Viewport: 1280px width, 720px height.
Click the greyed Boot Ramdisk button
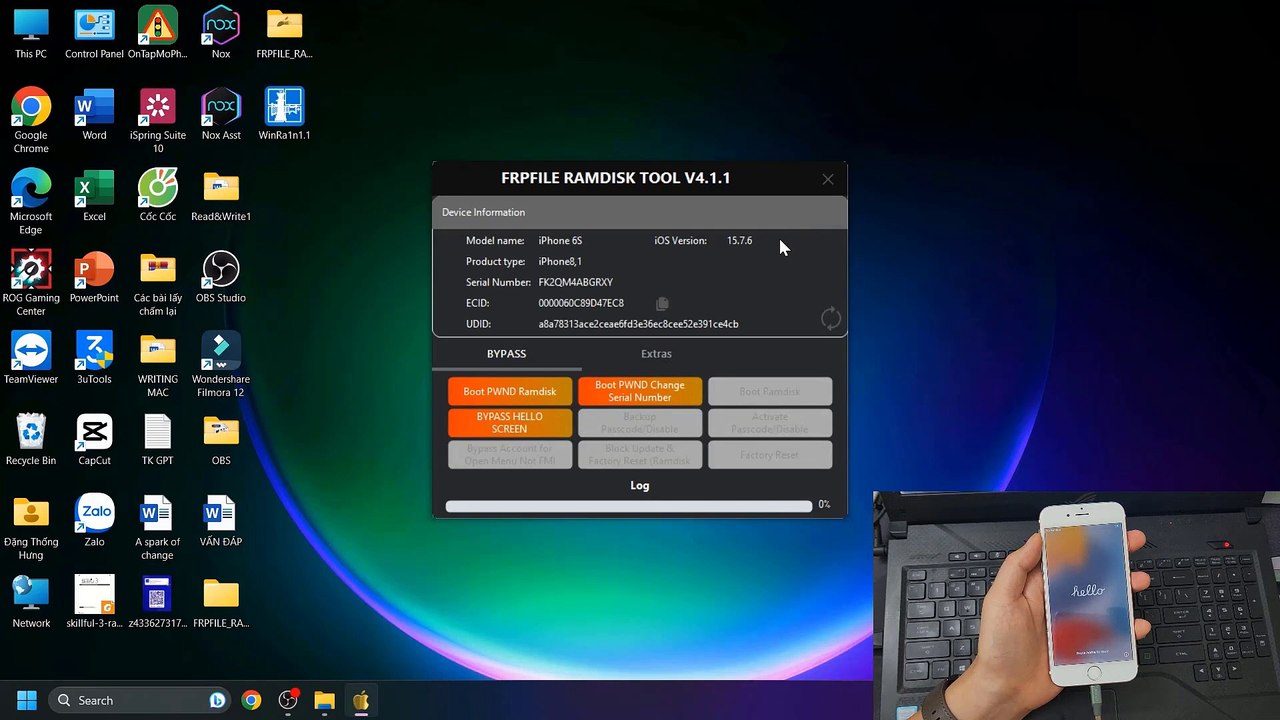770,391
